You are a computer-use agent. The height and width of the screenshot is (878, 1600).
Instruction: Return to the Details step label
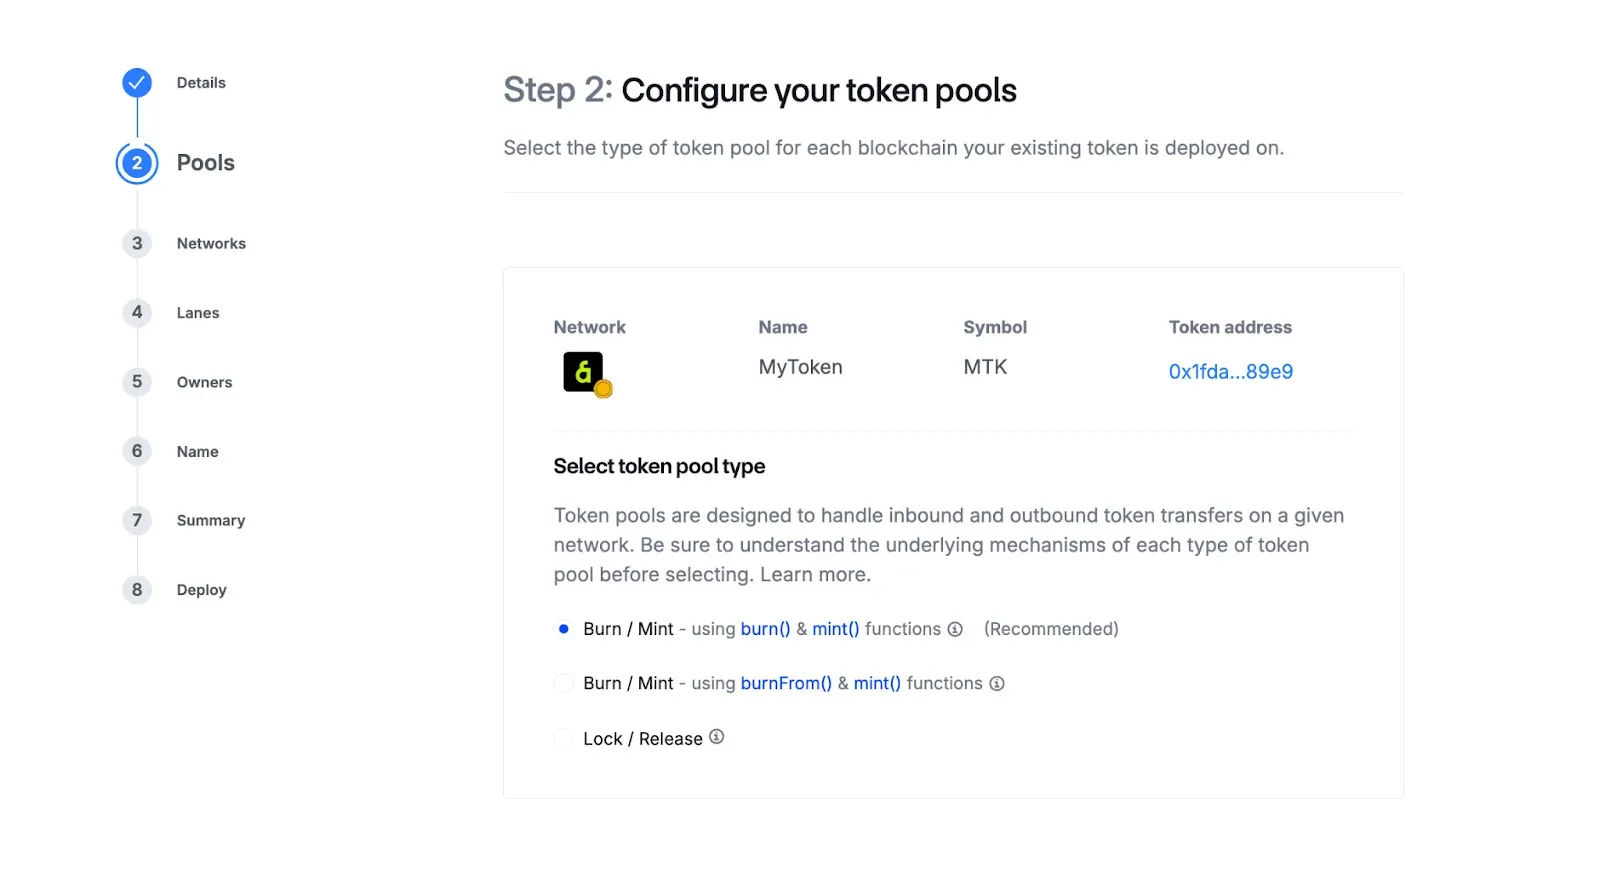click(x=201, y=83)
